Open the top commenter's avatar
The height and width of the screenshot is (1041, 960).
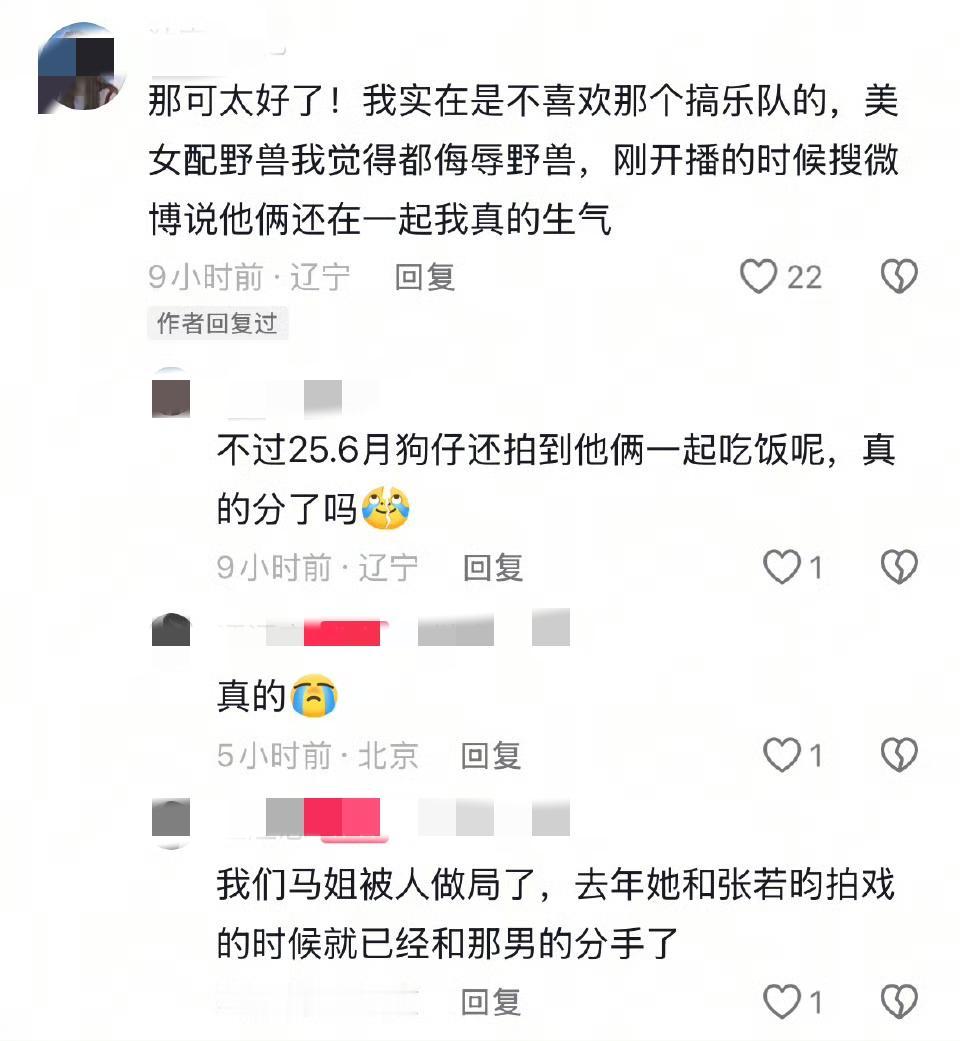(81, 68)
